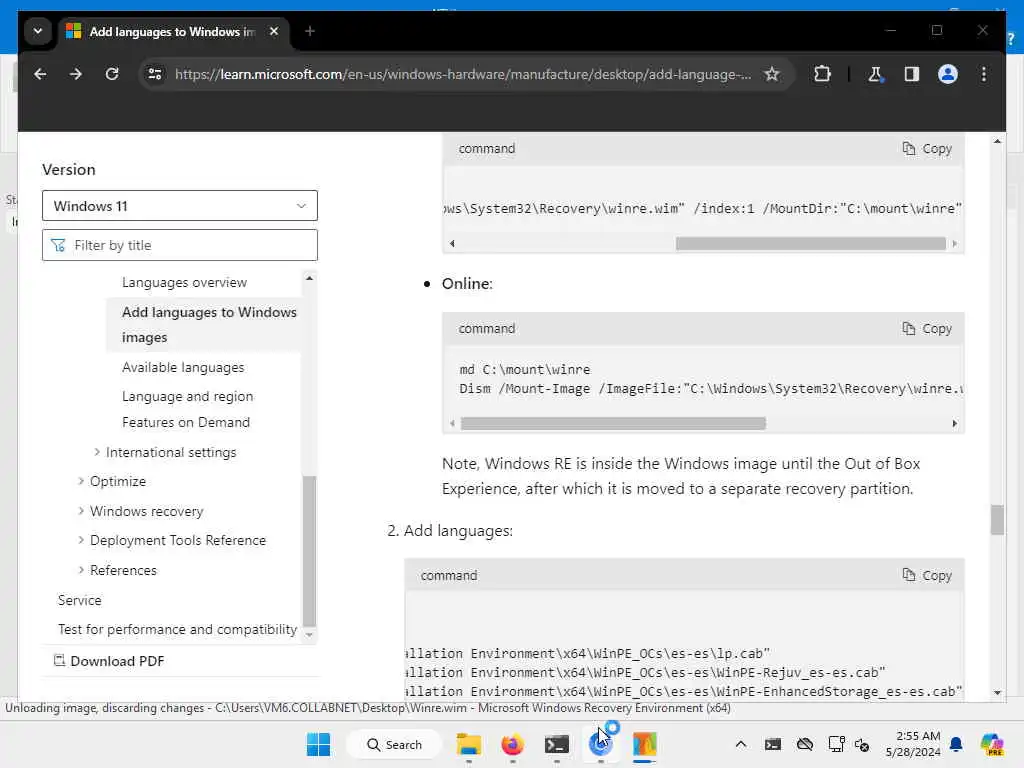This screenshot has height=768, width=1024.
Task: Open the terminal app on taskbar
Action: tap(556, 744)
